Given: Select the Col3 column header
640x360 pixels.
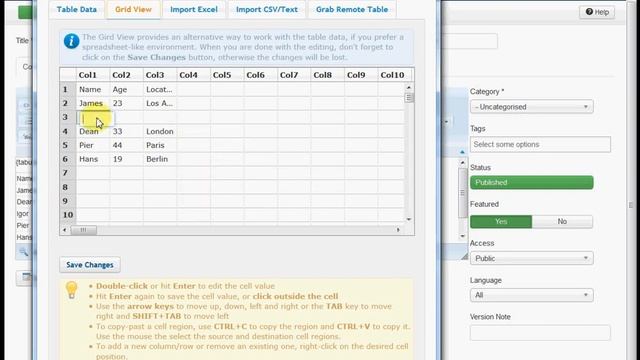Looking at the screenshot, I should click(x=160, y=75).
